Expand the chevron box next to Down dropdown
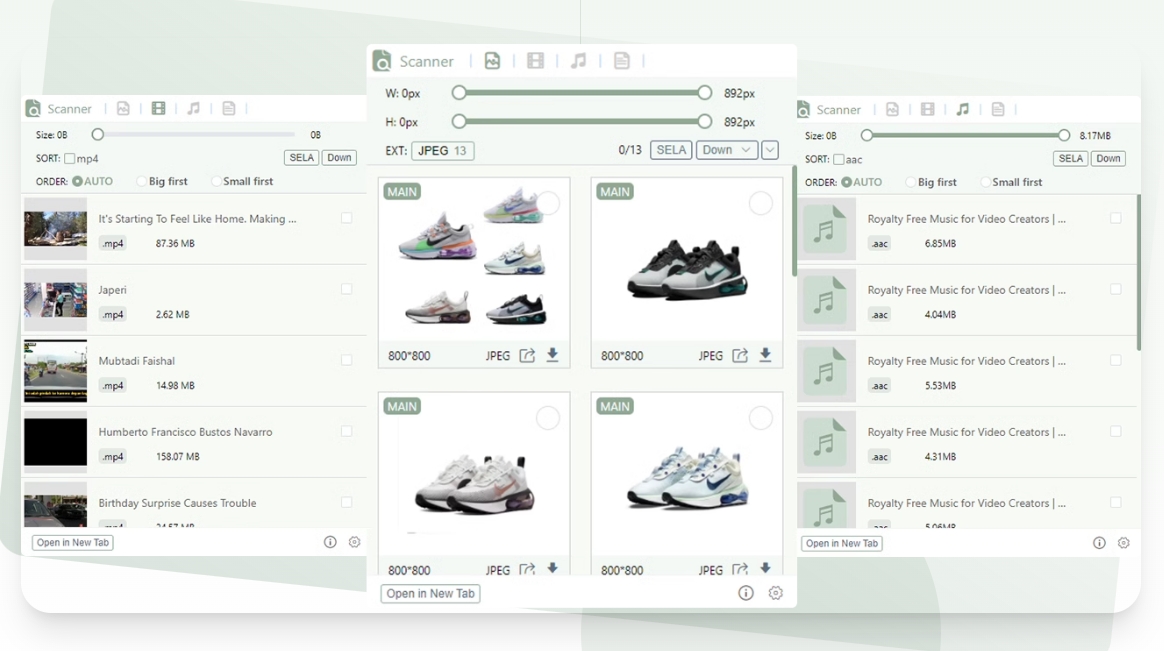Viewport: 1164px width, 651px height. pos(770,150)
